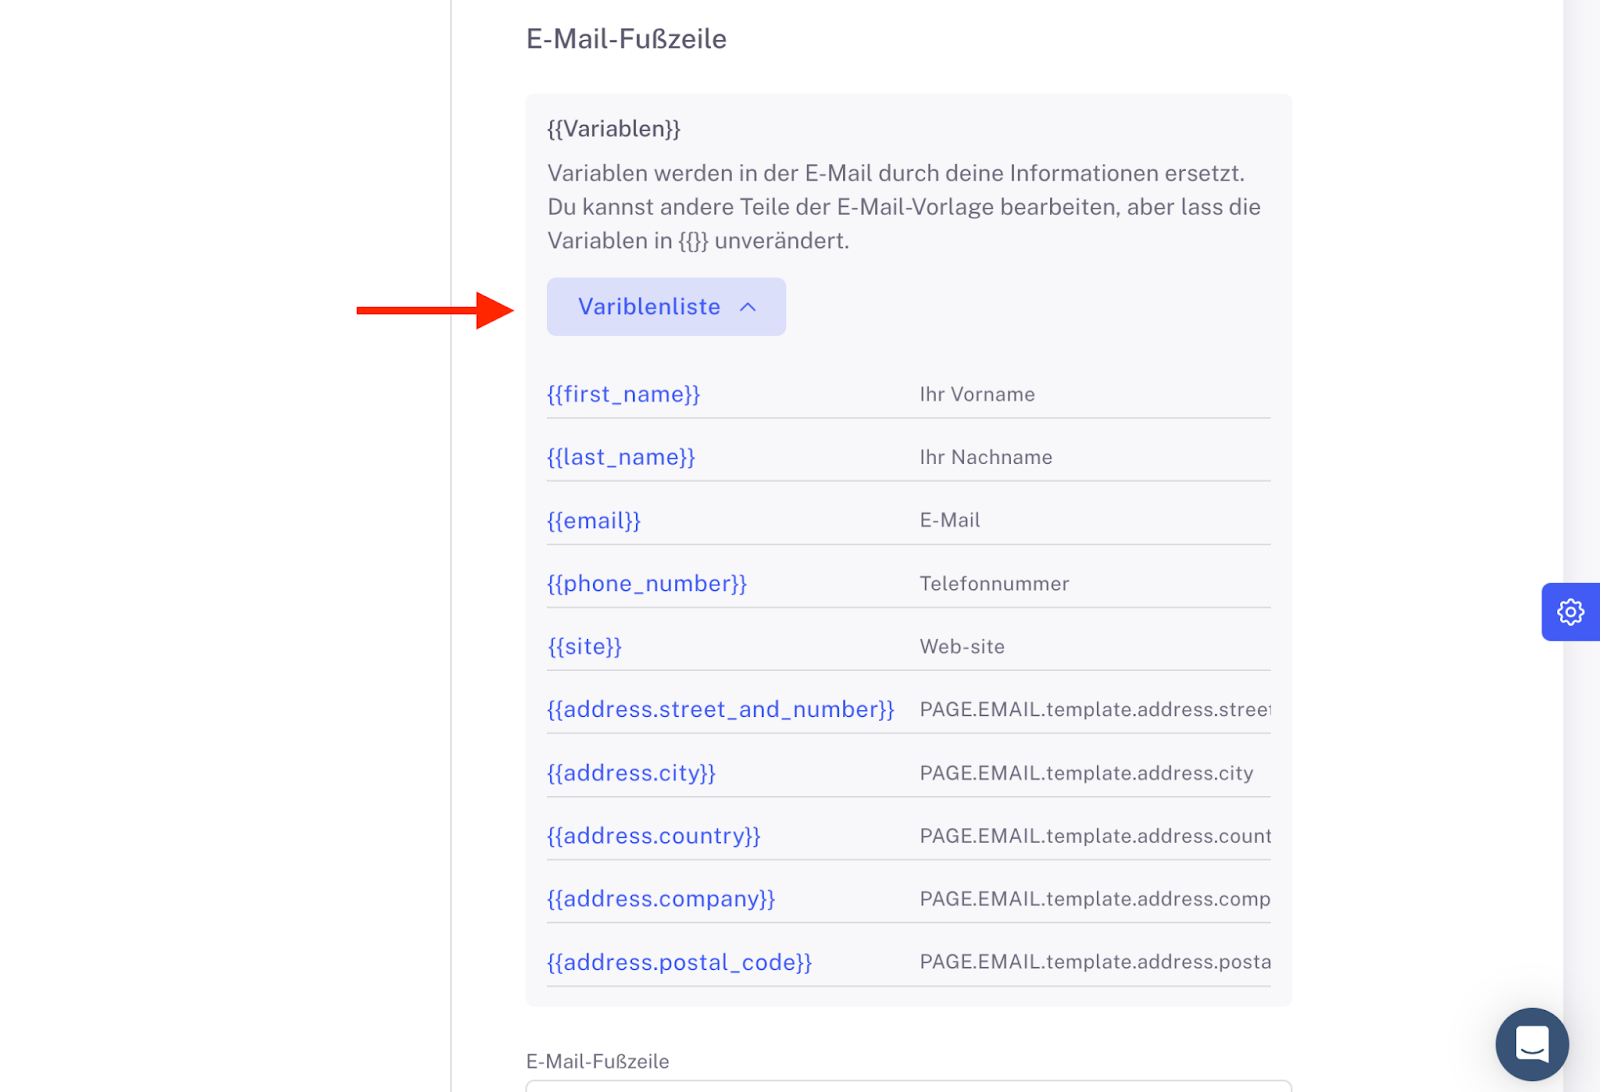The width and height of the screenshot is (1600, 1092).
Task: Pick the {{address.company}} variable
Action: (661, 899)
